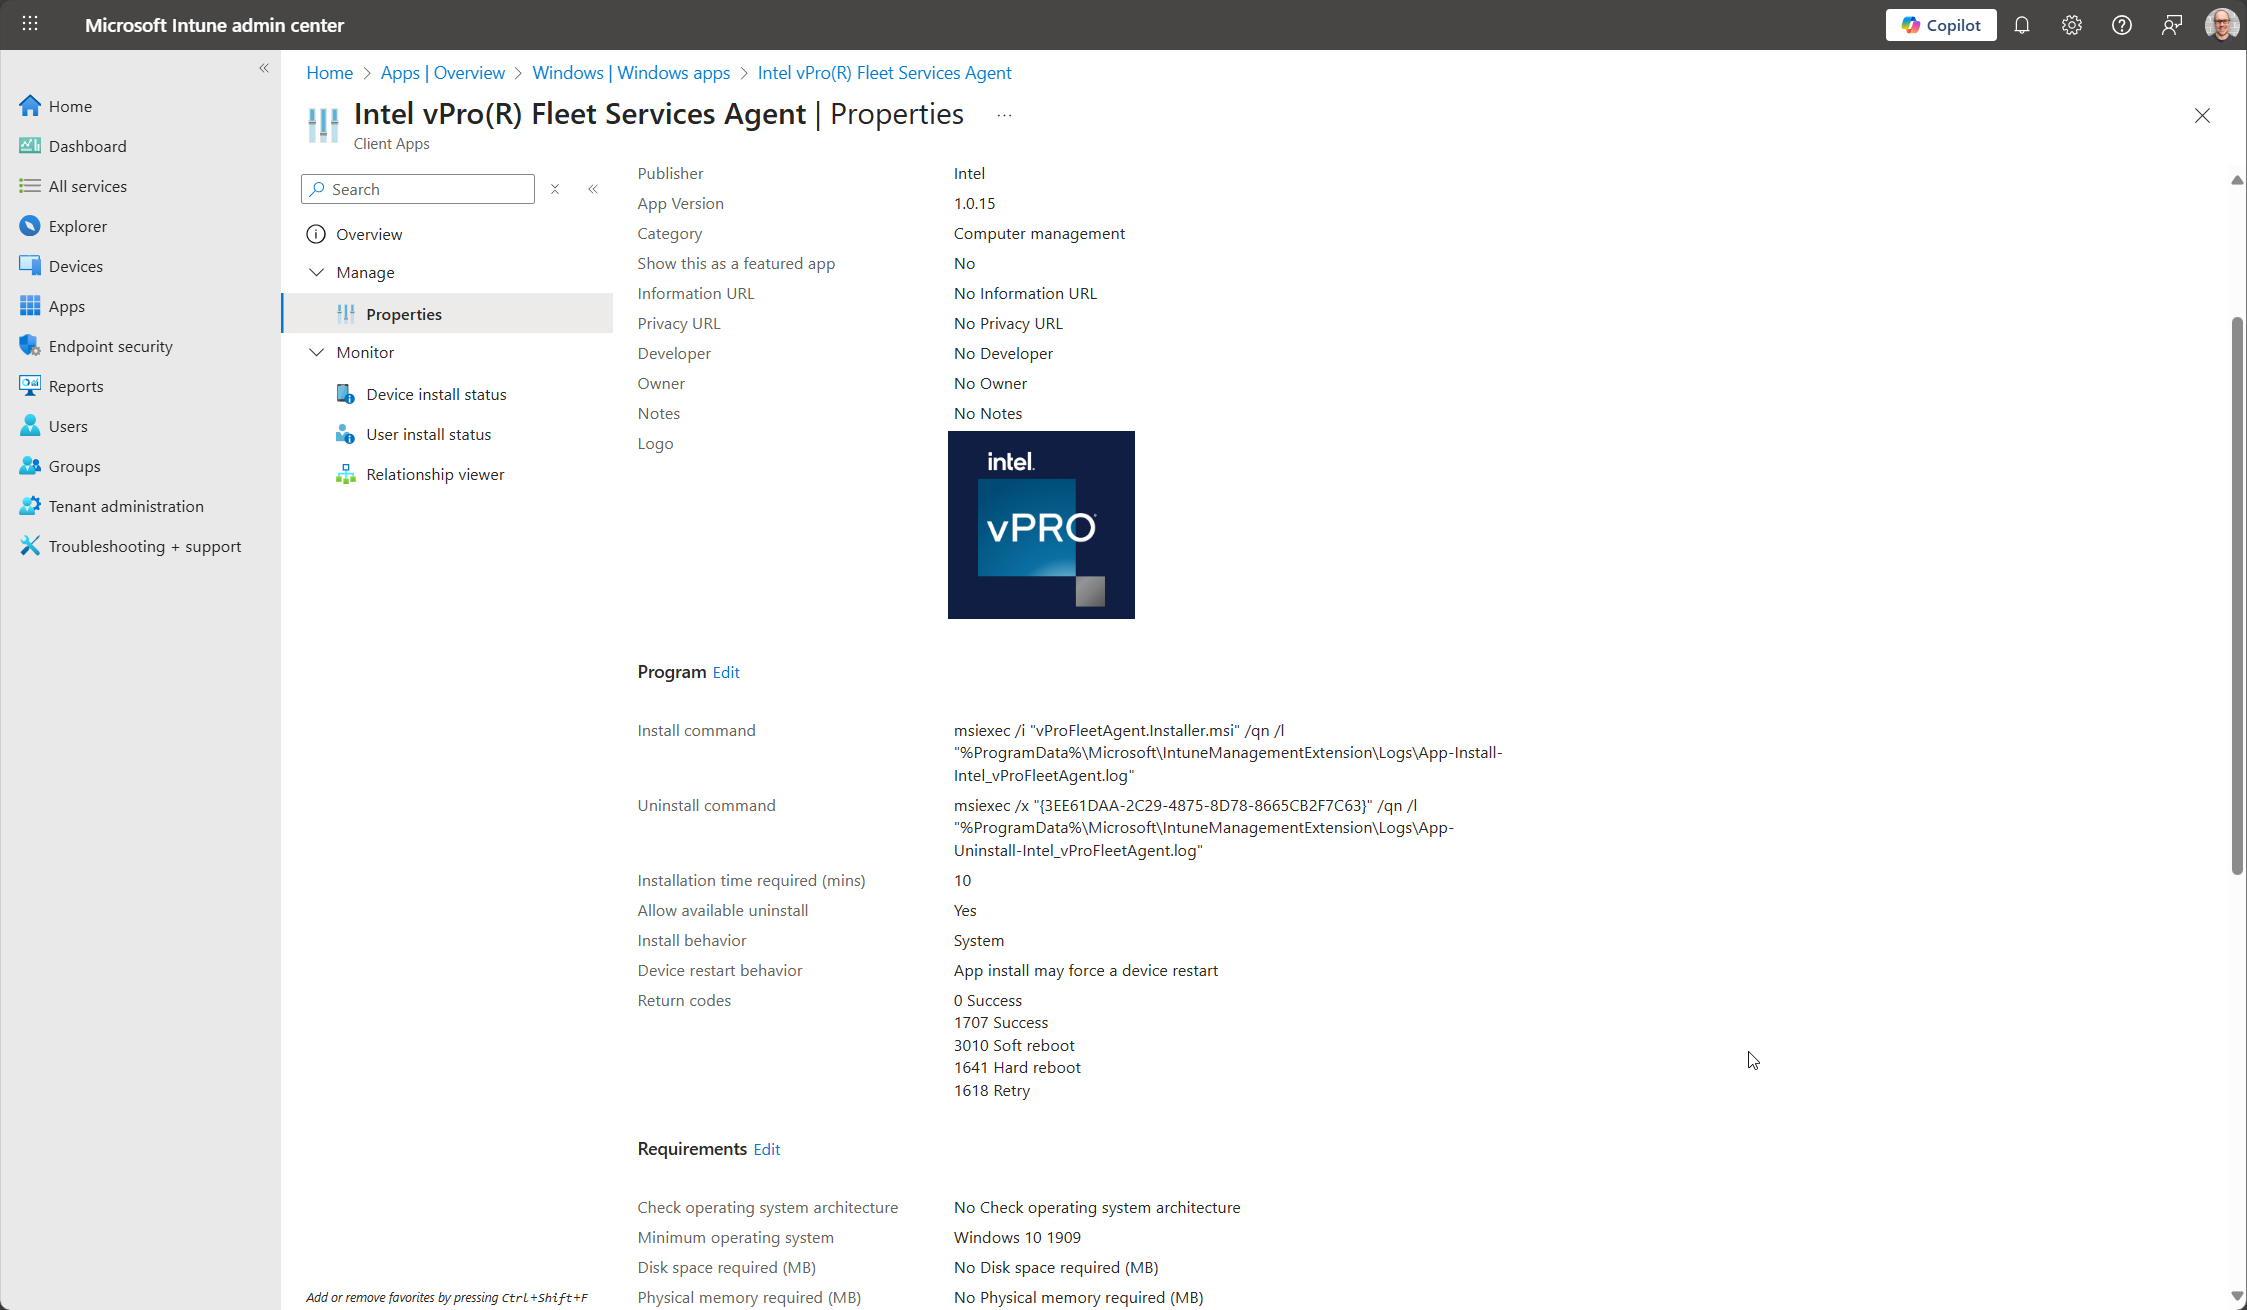Click the Endpoint security shield icon
Image resolution: width=2247 pixels, height=1310 pixels.
pos(30,346)
